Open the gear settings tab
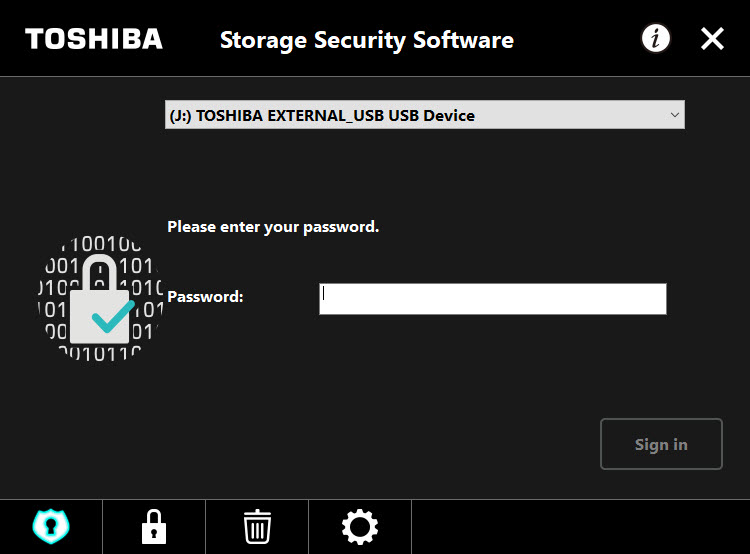The width and height of the screenshot is (750, 554). click(360, 527)
